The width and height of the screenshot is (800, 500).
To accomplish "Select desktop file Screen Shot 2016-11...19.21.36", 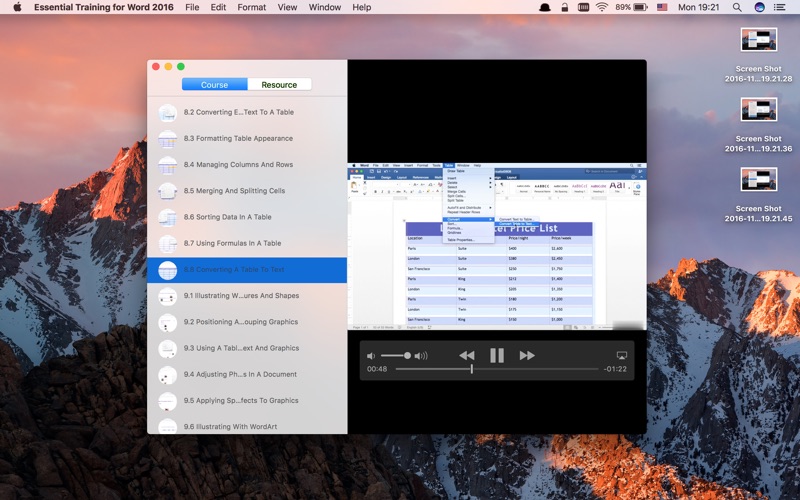I will click(x=759, y=125).
